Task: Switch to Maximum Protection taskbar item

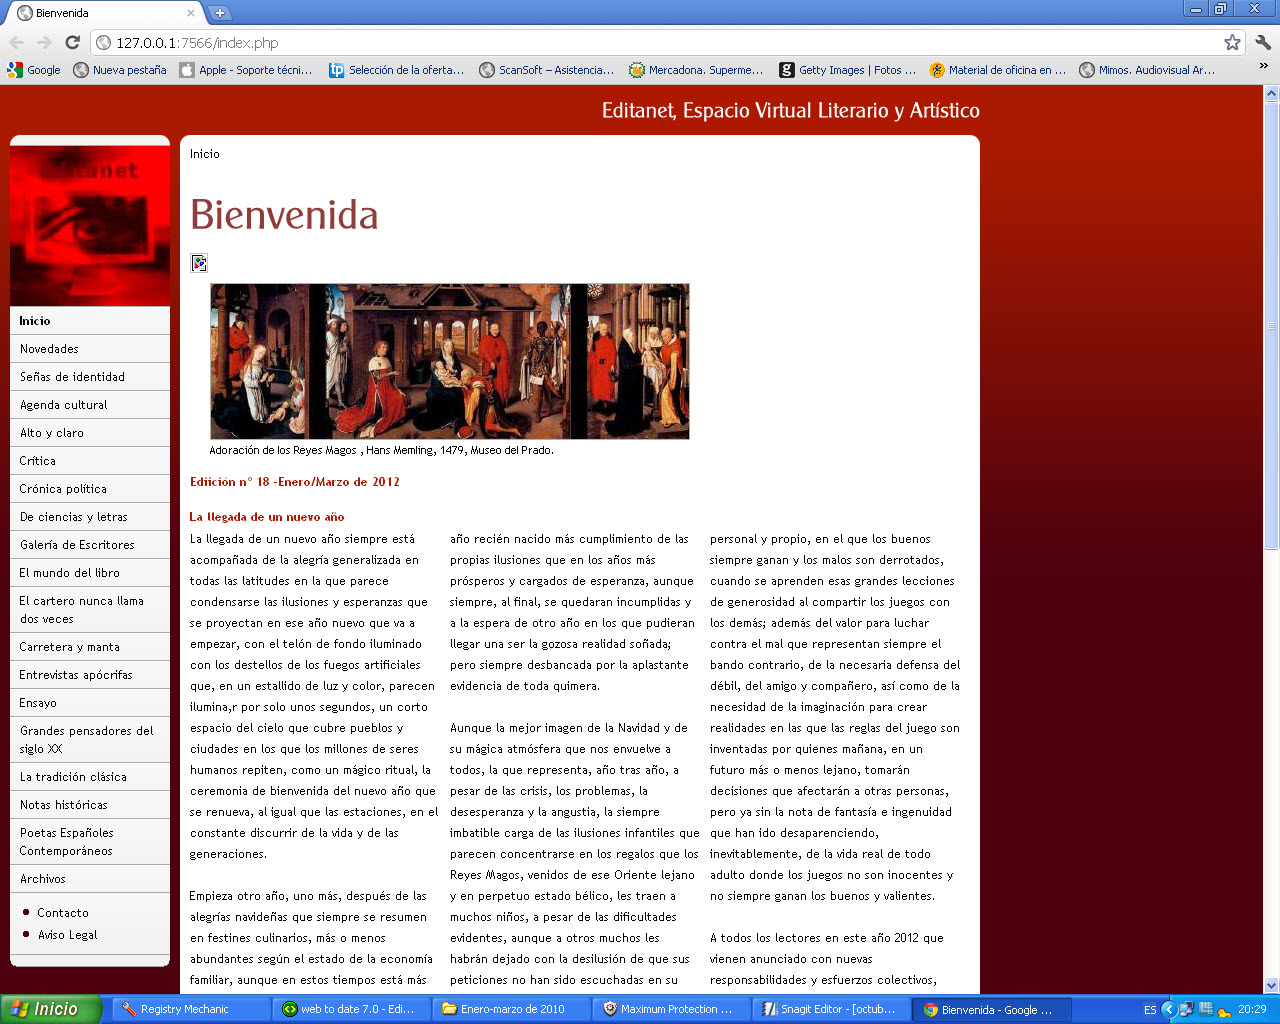Action: (x=671, y=1009)
